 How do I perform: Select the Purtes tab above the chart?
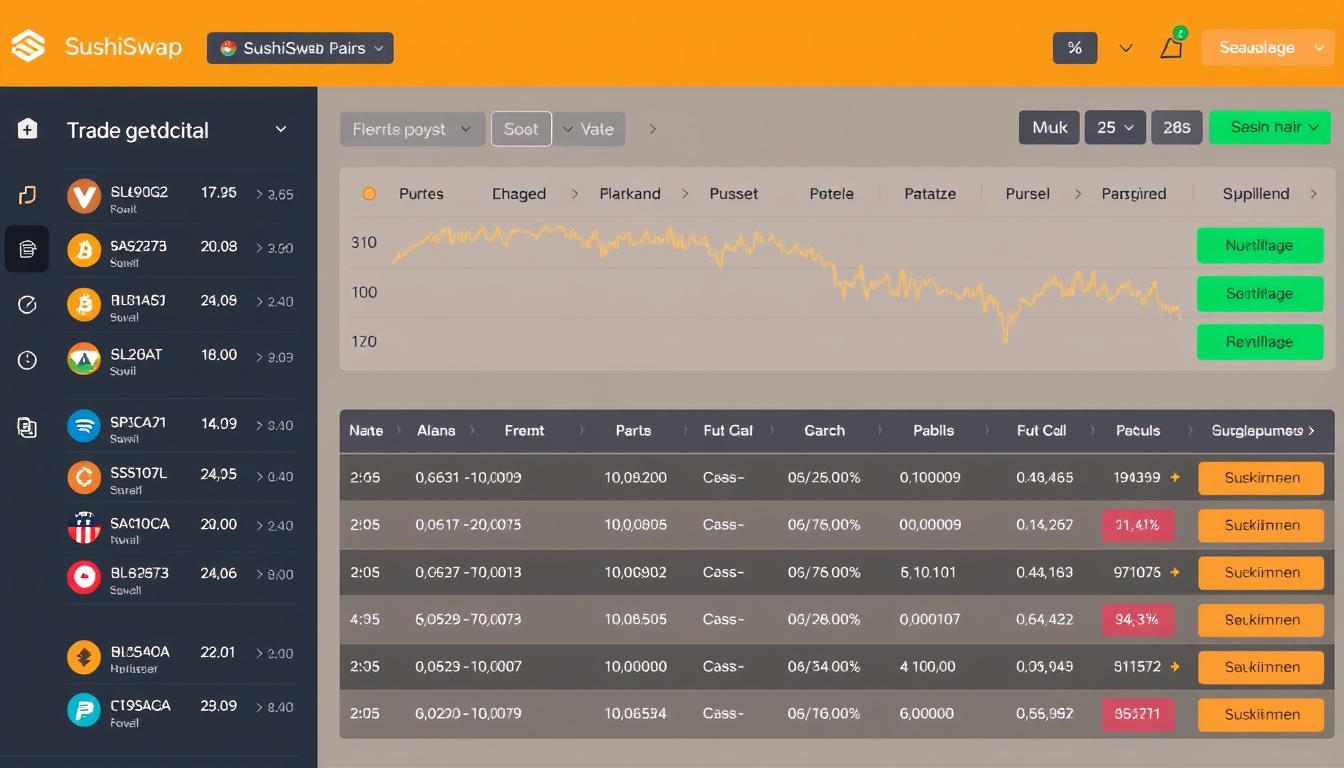[421, 193]
